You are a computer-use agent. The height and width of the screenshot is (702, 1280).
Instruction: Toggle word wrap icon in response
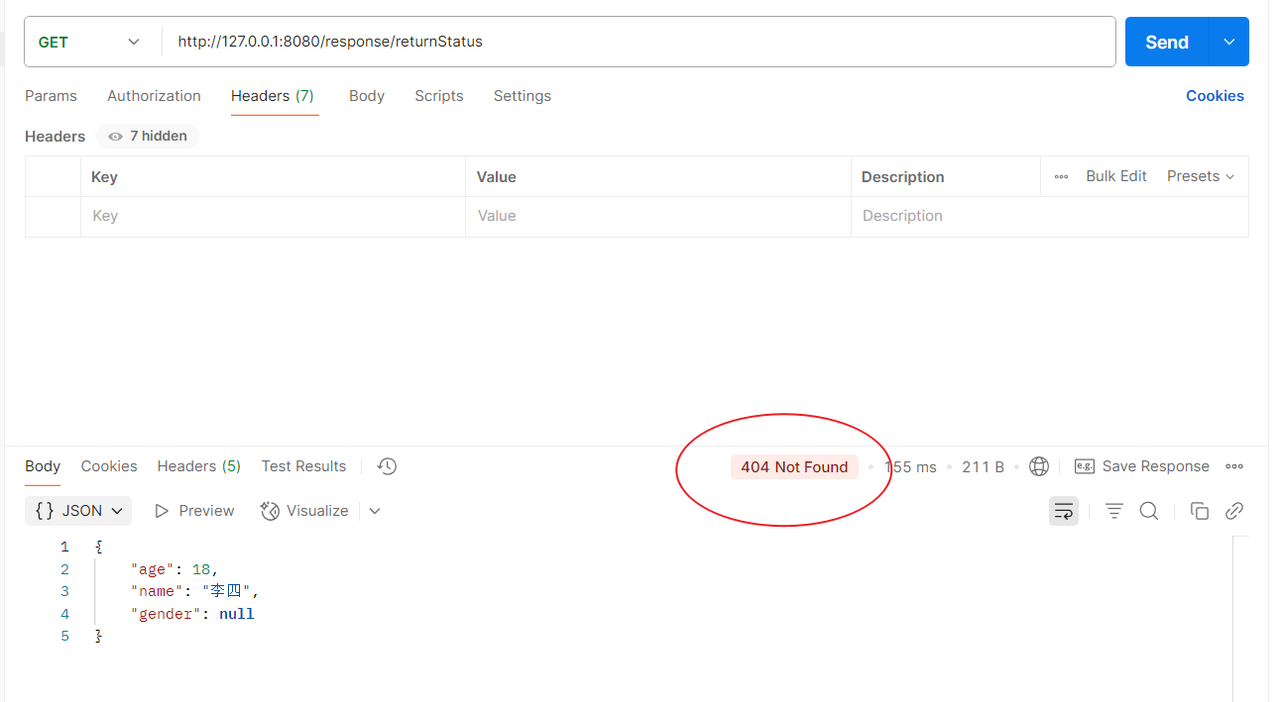pyautogui.click(x=1063, y=511)
